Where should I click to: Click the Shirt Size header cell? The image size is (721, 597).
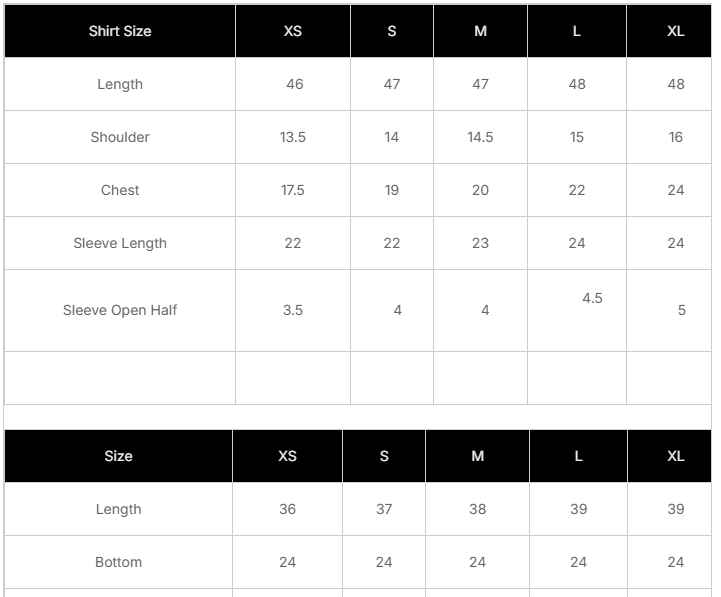[120, 31]
